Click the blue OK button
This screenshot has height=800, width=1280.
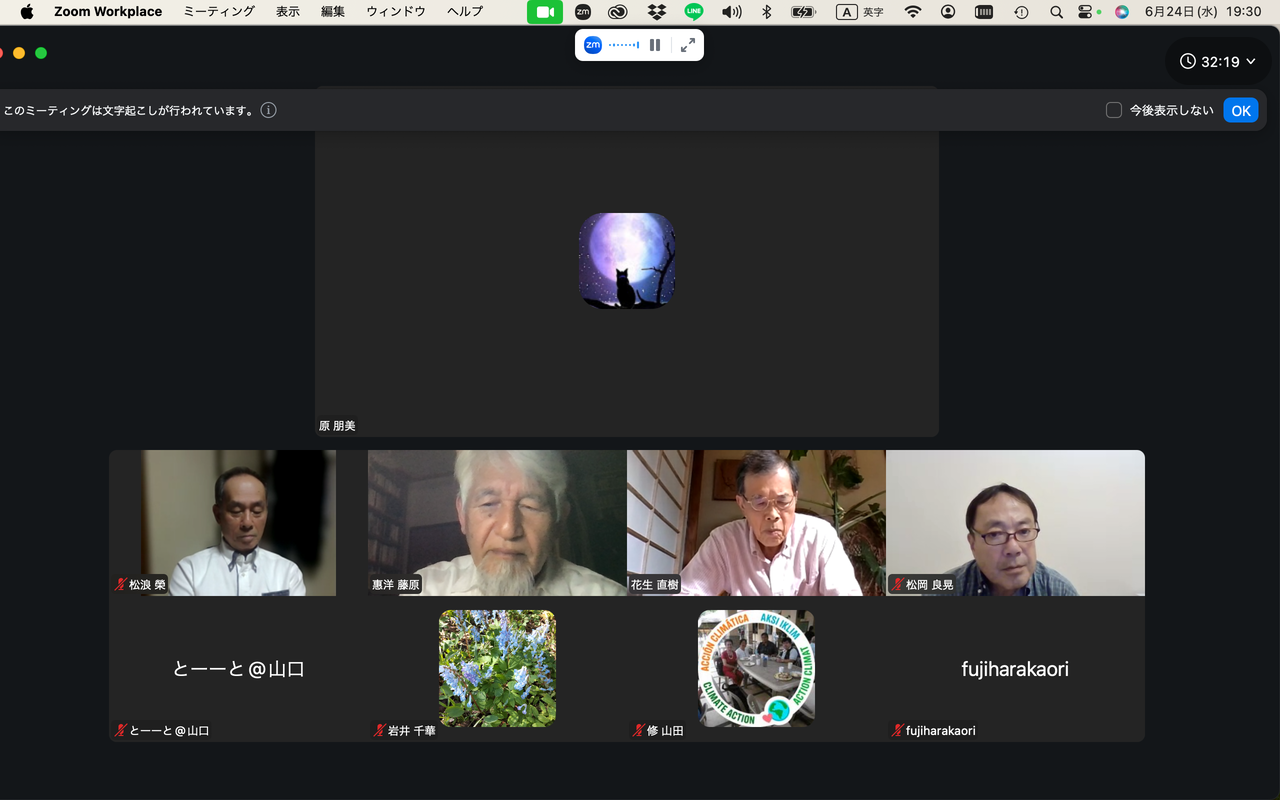(x=1241, y=110)
